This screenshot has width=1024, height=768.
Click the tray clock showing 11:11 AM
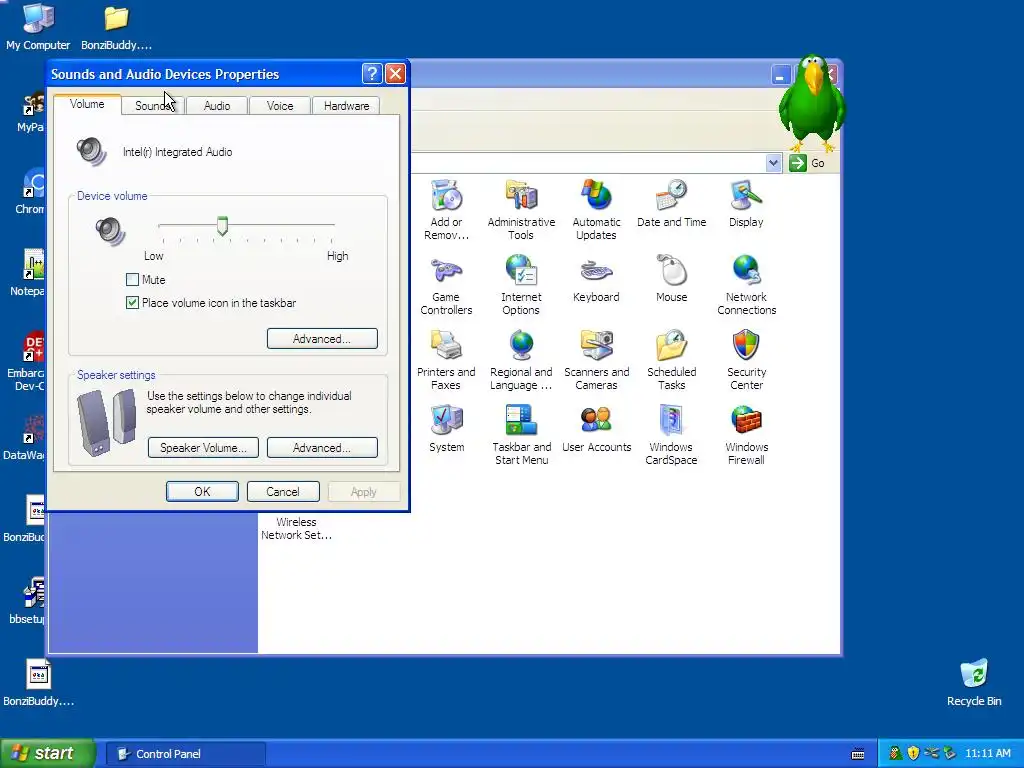click(x=987, y=754)
